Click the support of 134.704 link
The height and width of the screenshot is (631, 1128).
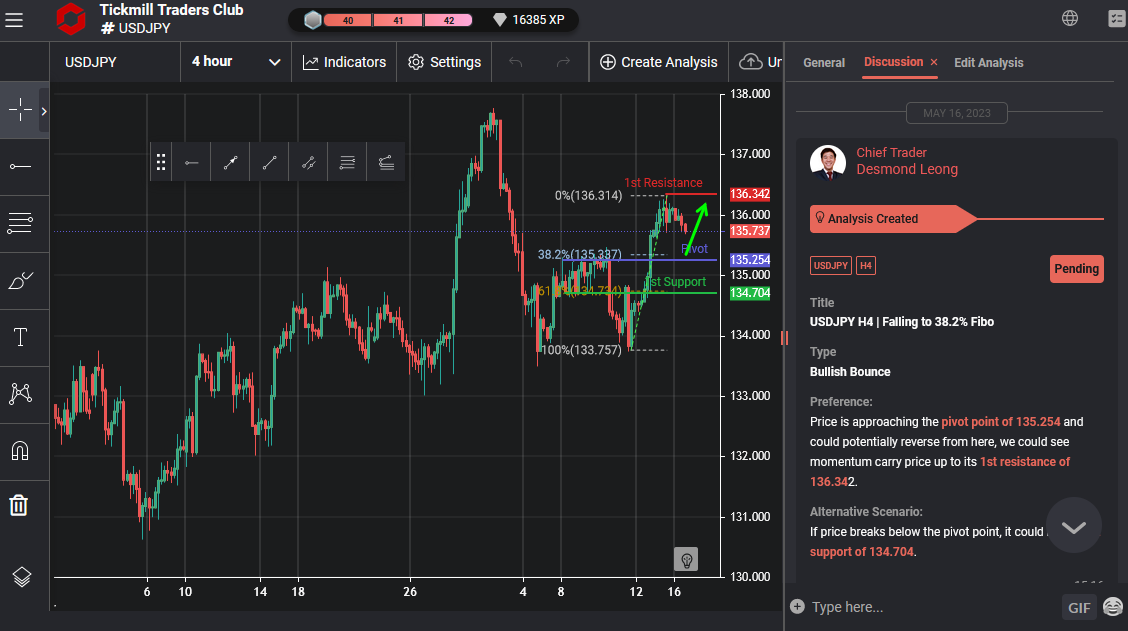(x=862, y=552)
